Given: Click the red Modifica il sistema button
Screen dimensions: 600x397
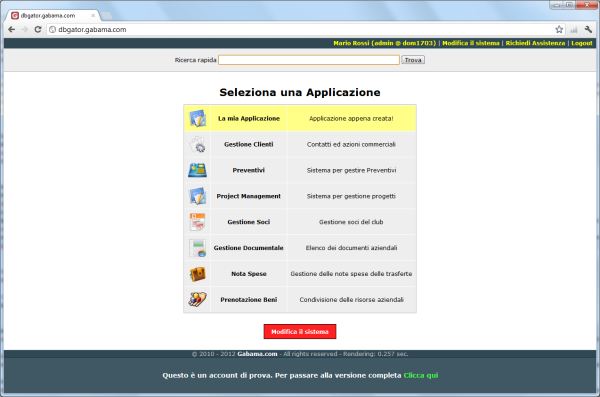Looking at the screenshot, I should coord(300,332).
